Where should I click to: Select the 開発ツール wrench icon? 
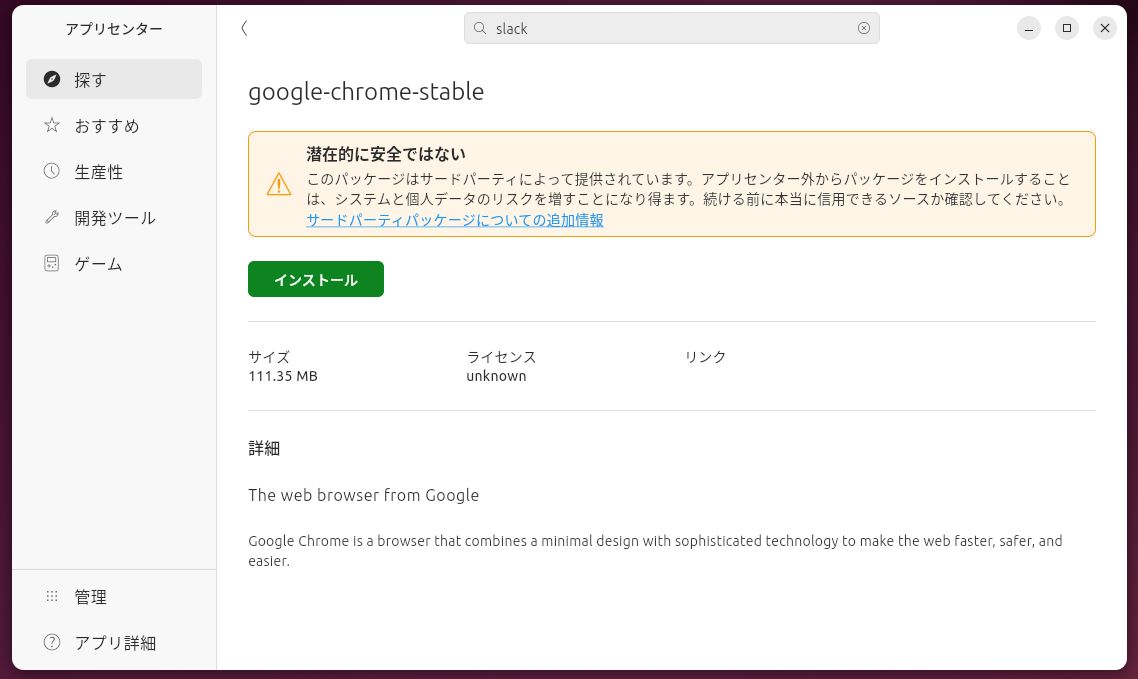point(50,217)
